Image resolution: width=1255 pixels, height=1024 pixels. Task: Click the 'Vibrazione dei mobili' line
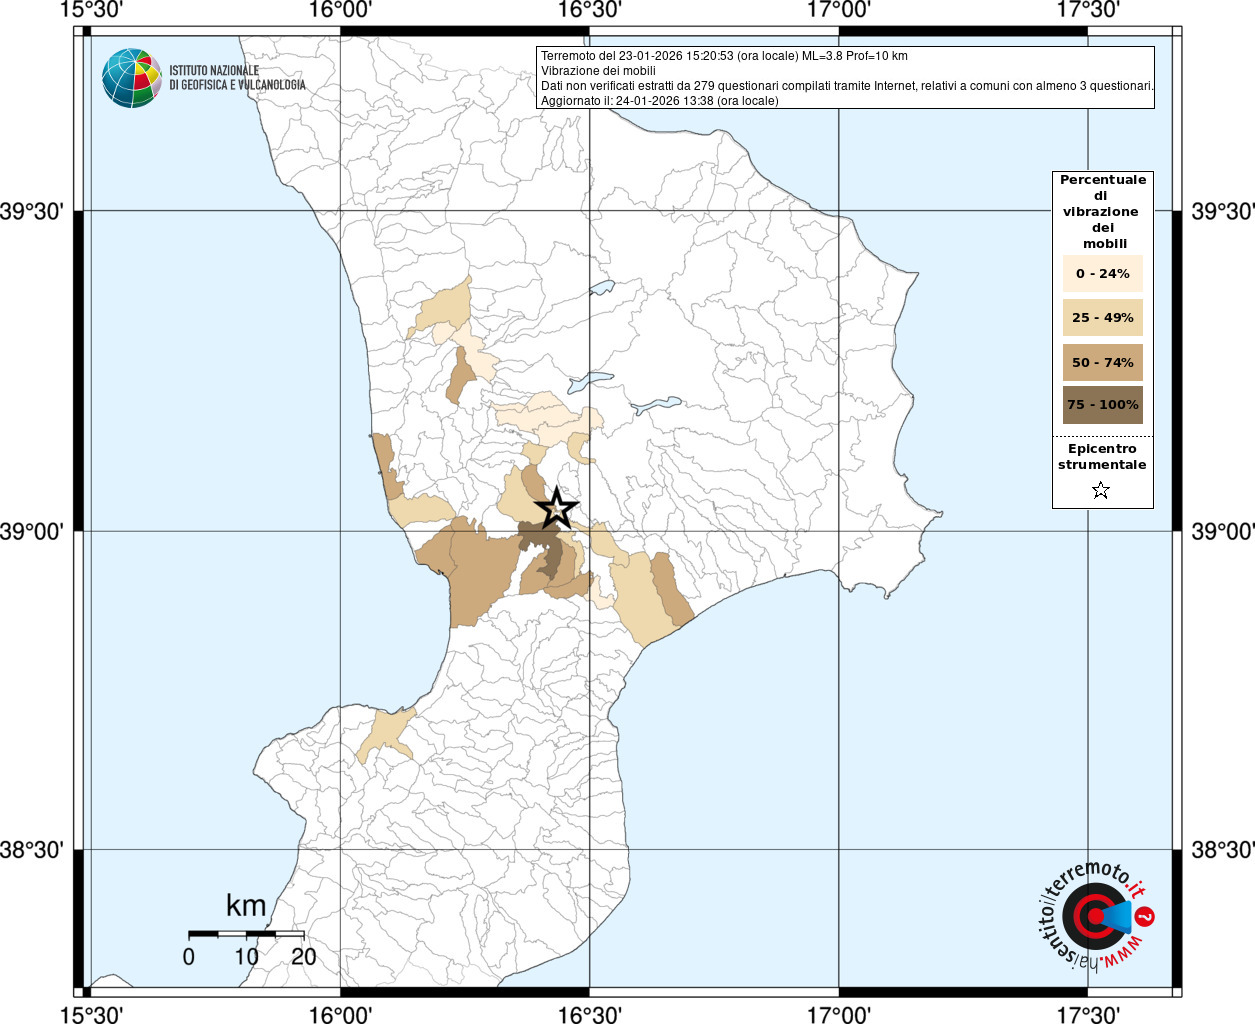[x=598, y=71]
